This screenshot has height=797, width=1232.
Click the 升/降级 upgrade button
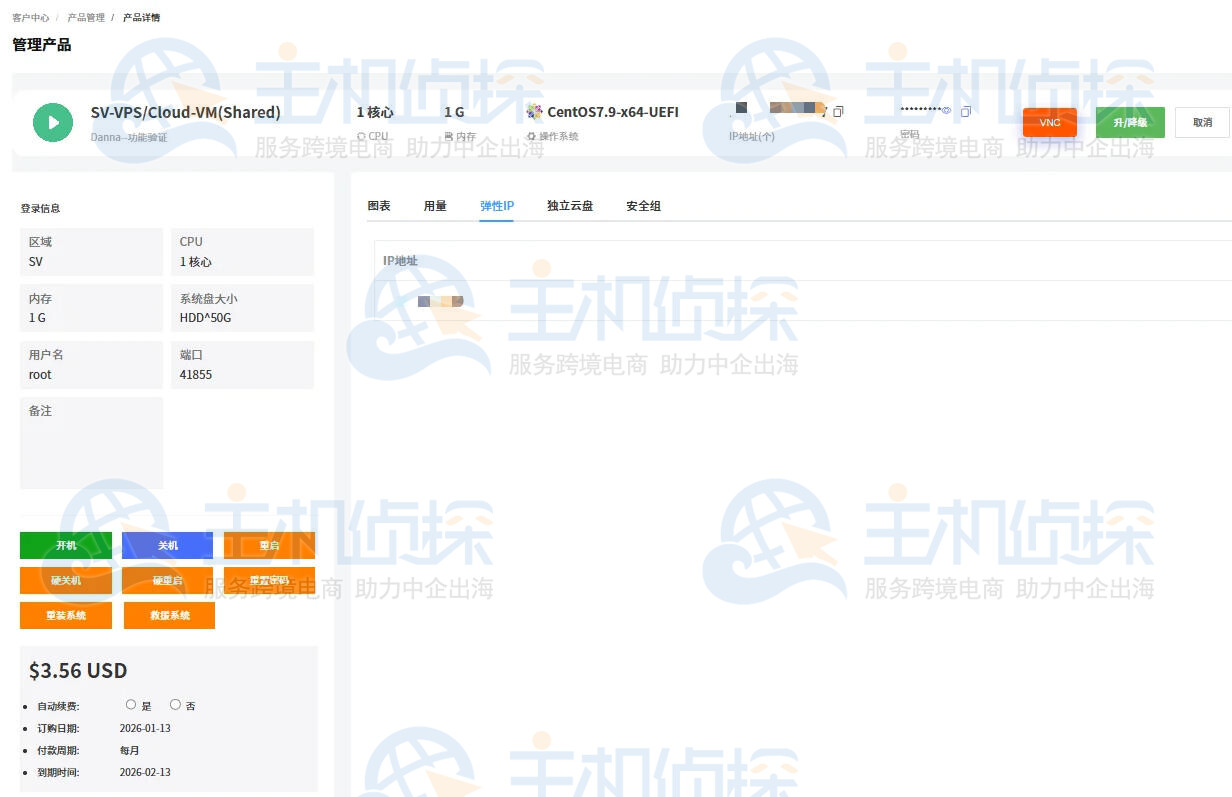[x=1130, y=122]
